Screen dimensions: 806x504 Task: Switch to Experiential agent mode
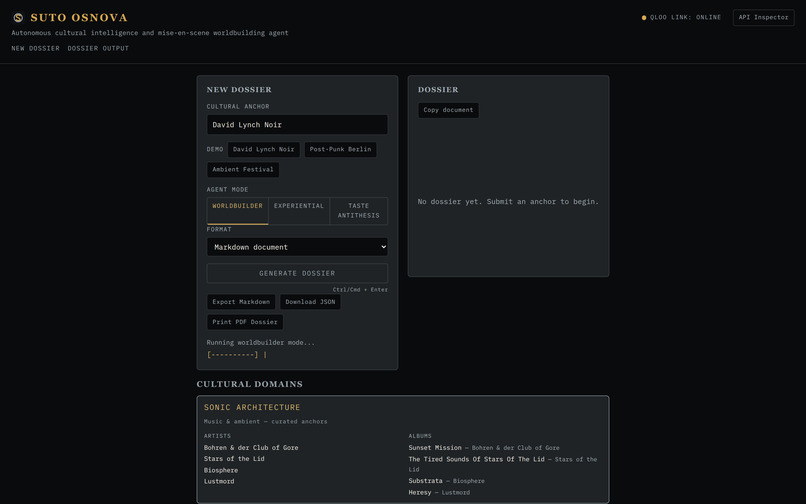pos(299,211)
